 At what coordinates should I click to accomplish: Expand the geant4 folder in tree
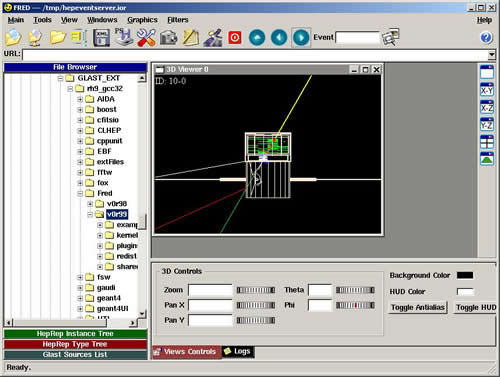point(80,298)
